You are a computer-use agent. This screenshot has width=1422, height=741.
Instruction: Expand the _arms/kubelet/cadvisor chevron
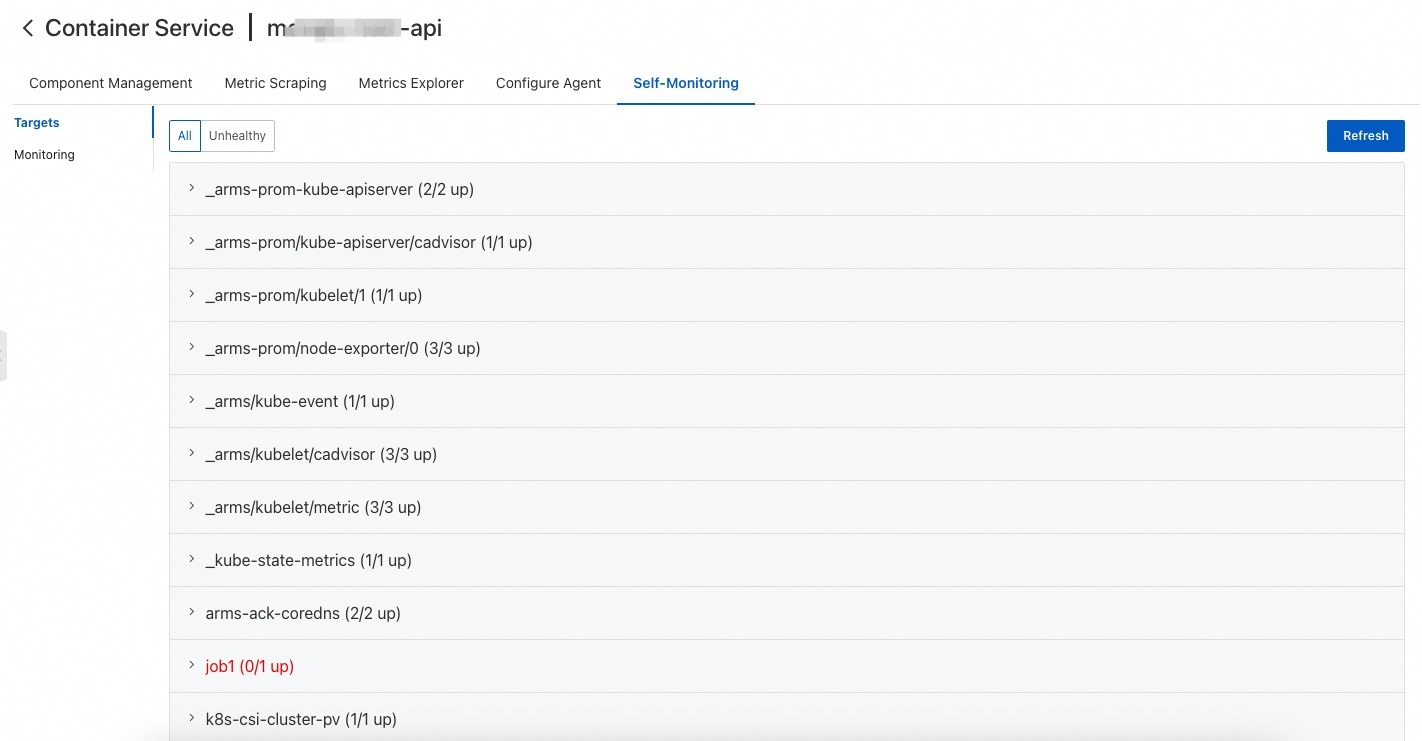pos(191,453)
